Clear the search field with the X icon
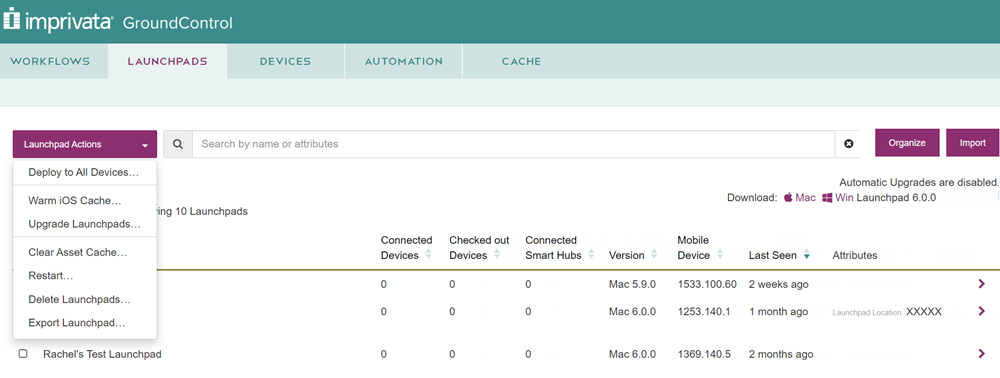This screenshot has width=1000, height=378. 849,144
